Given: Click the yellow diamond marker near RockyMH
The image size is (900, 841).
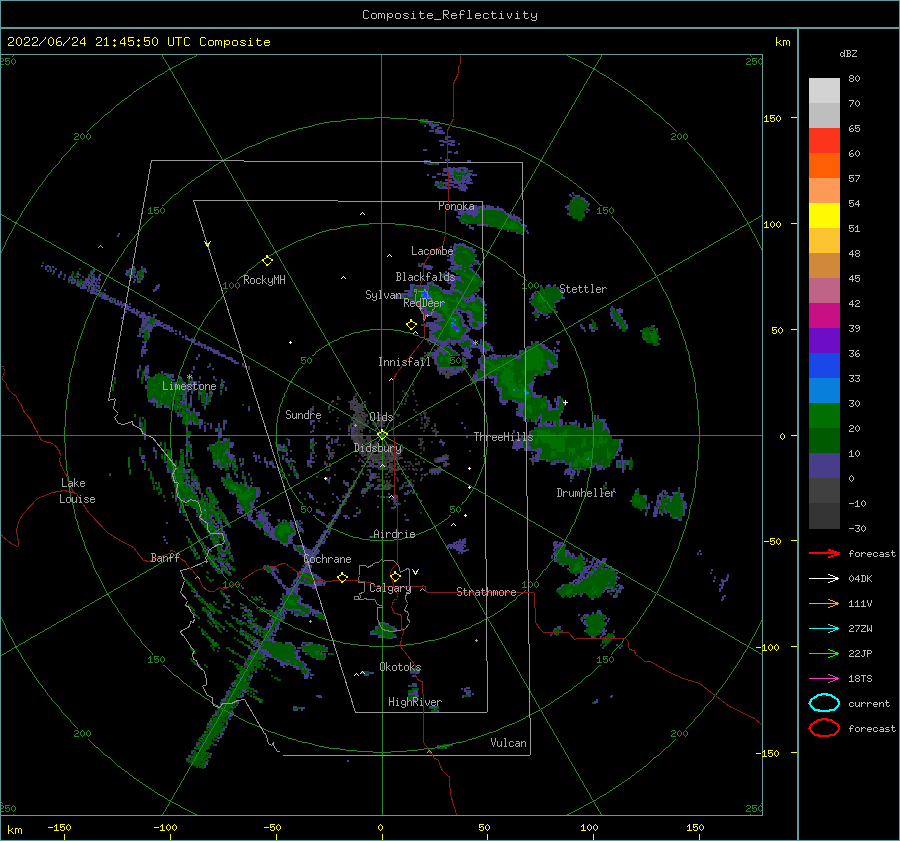Looking at the screenshot, I should (x=267, y=261).
